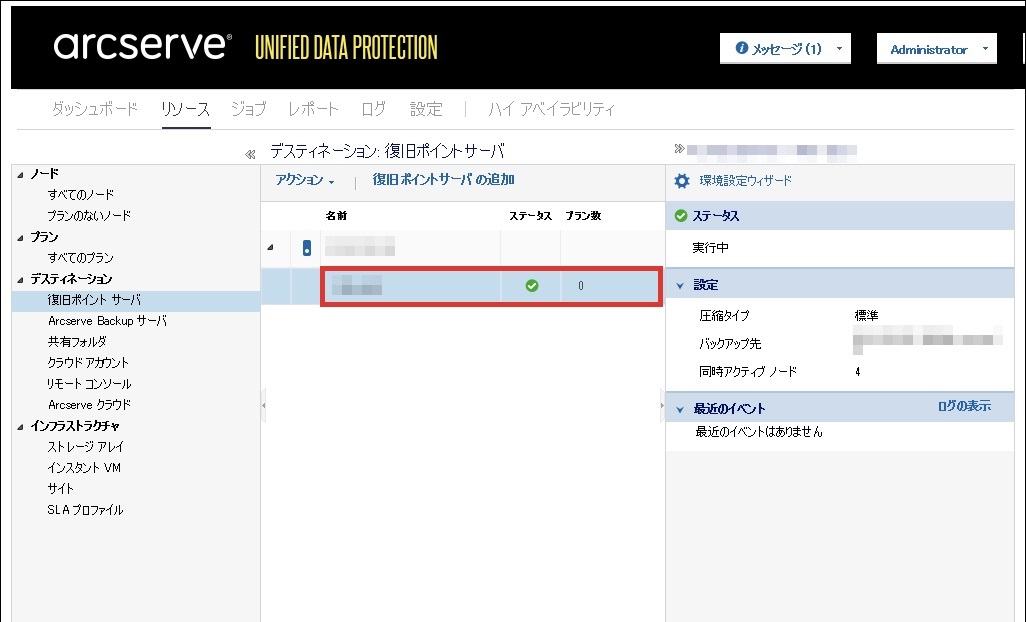Collapse the 設定 panel section
This screenshot has height=622, width=1026.
click(x=680, y=286)
